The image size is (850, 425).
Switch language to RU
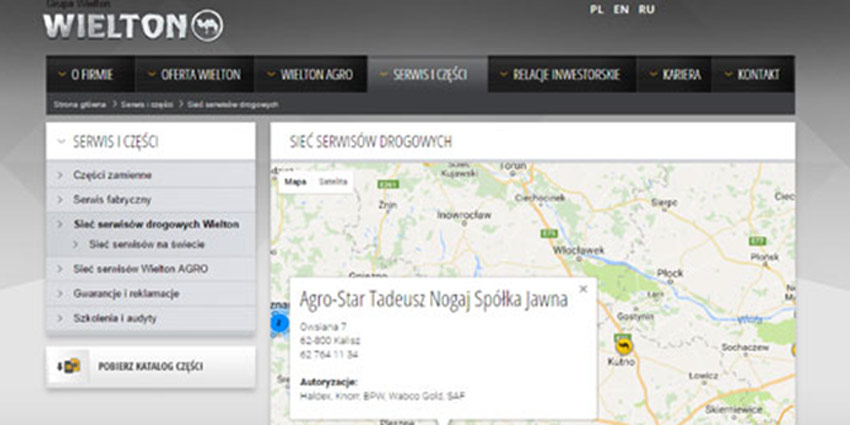pos(646,10)
